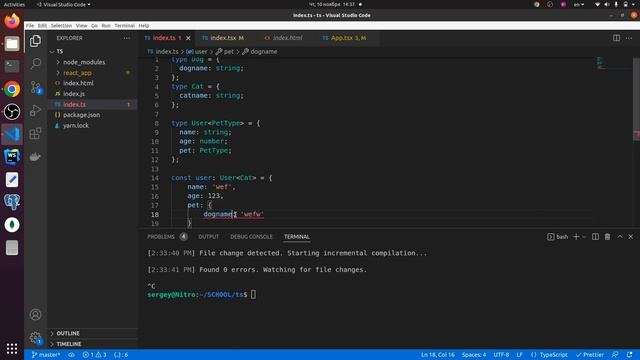Switch to the index.tsx tab
Viewport: 640px width, 360px height.
click(223, 38)
